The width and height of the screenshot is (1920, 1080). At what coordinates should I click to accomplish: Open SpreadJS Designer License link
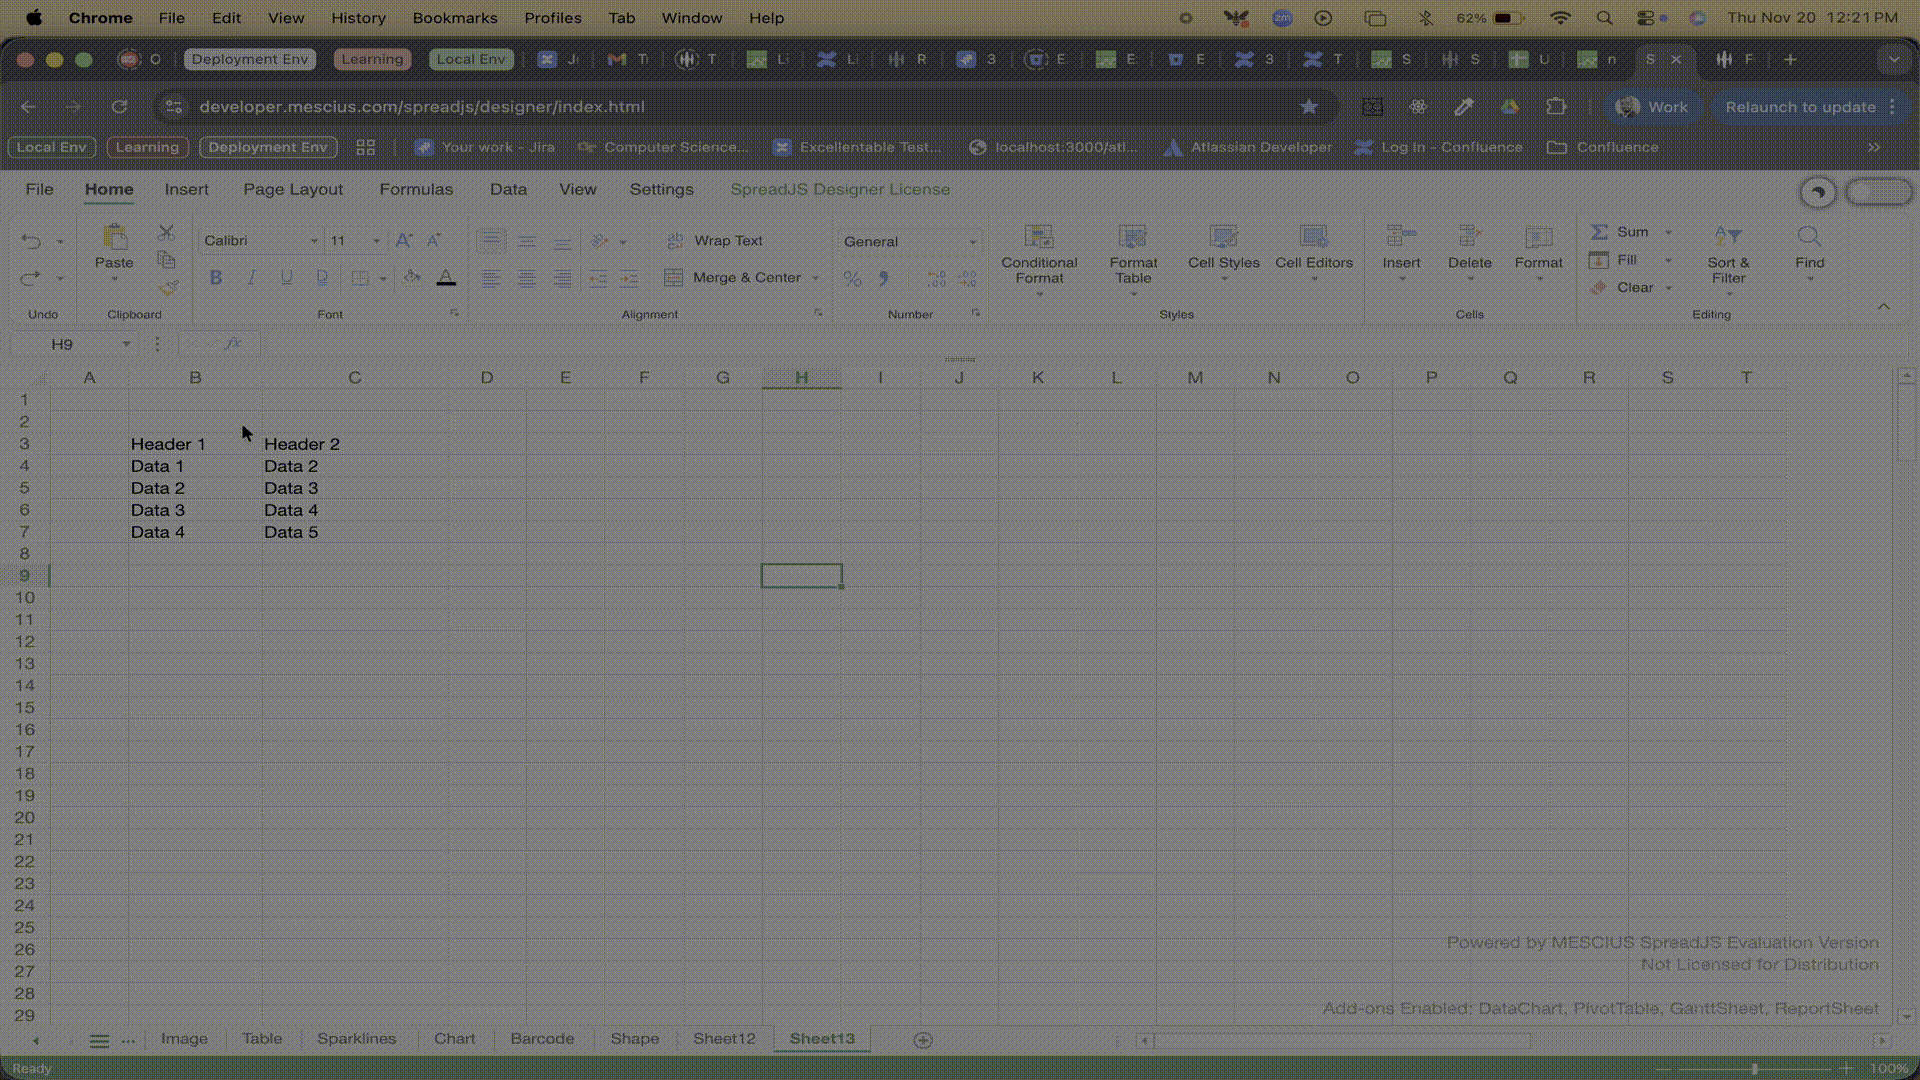point(839,190)
